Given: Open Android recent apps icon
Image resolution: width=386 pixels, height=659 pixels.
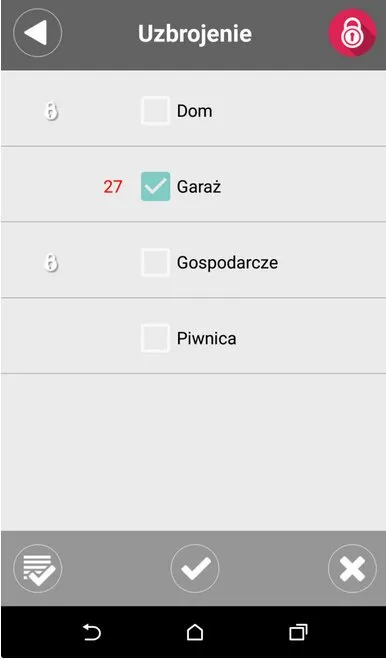Looking at the screenshot, I should [298, 632].
